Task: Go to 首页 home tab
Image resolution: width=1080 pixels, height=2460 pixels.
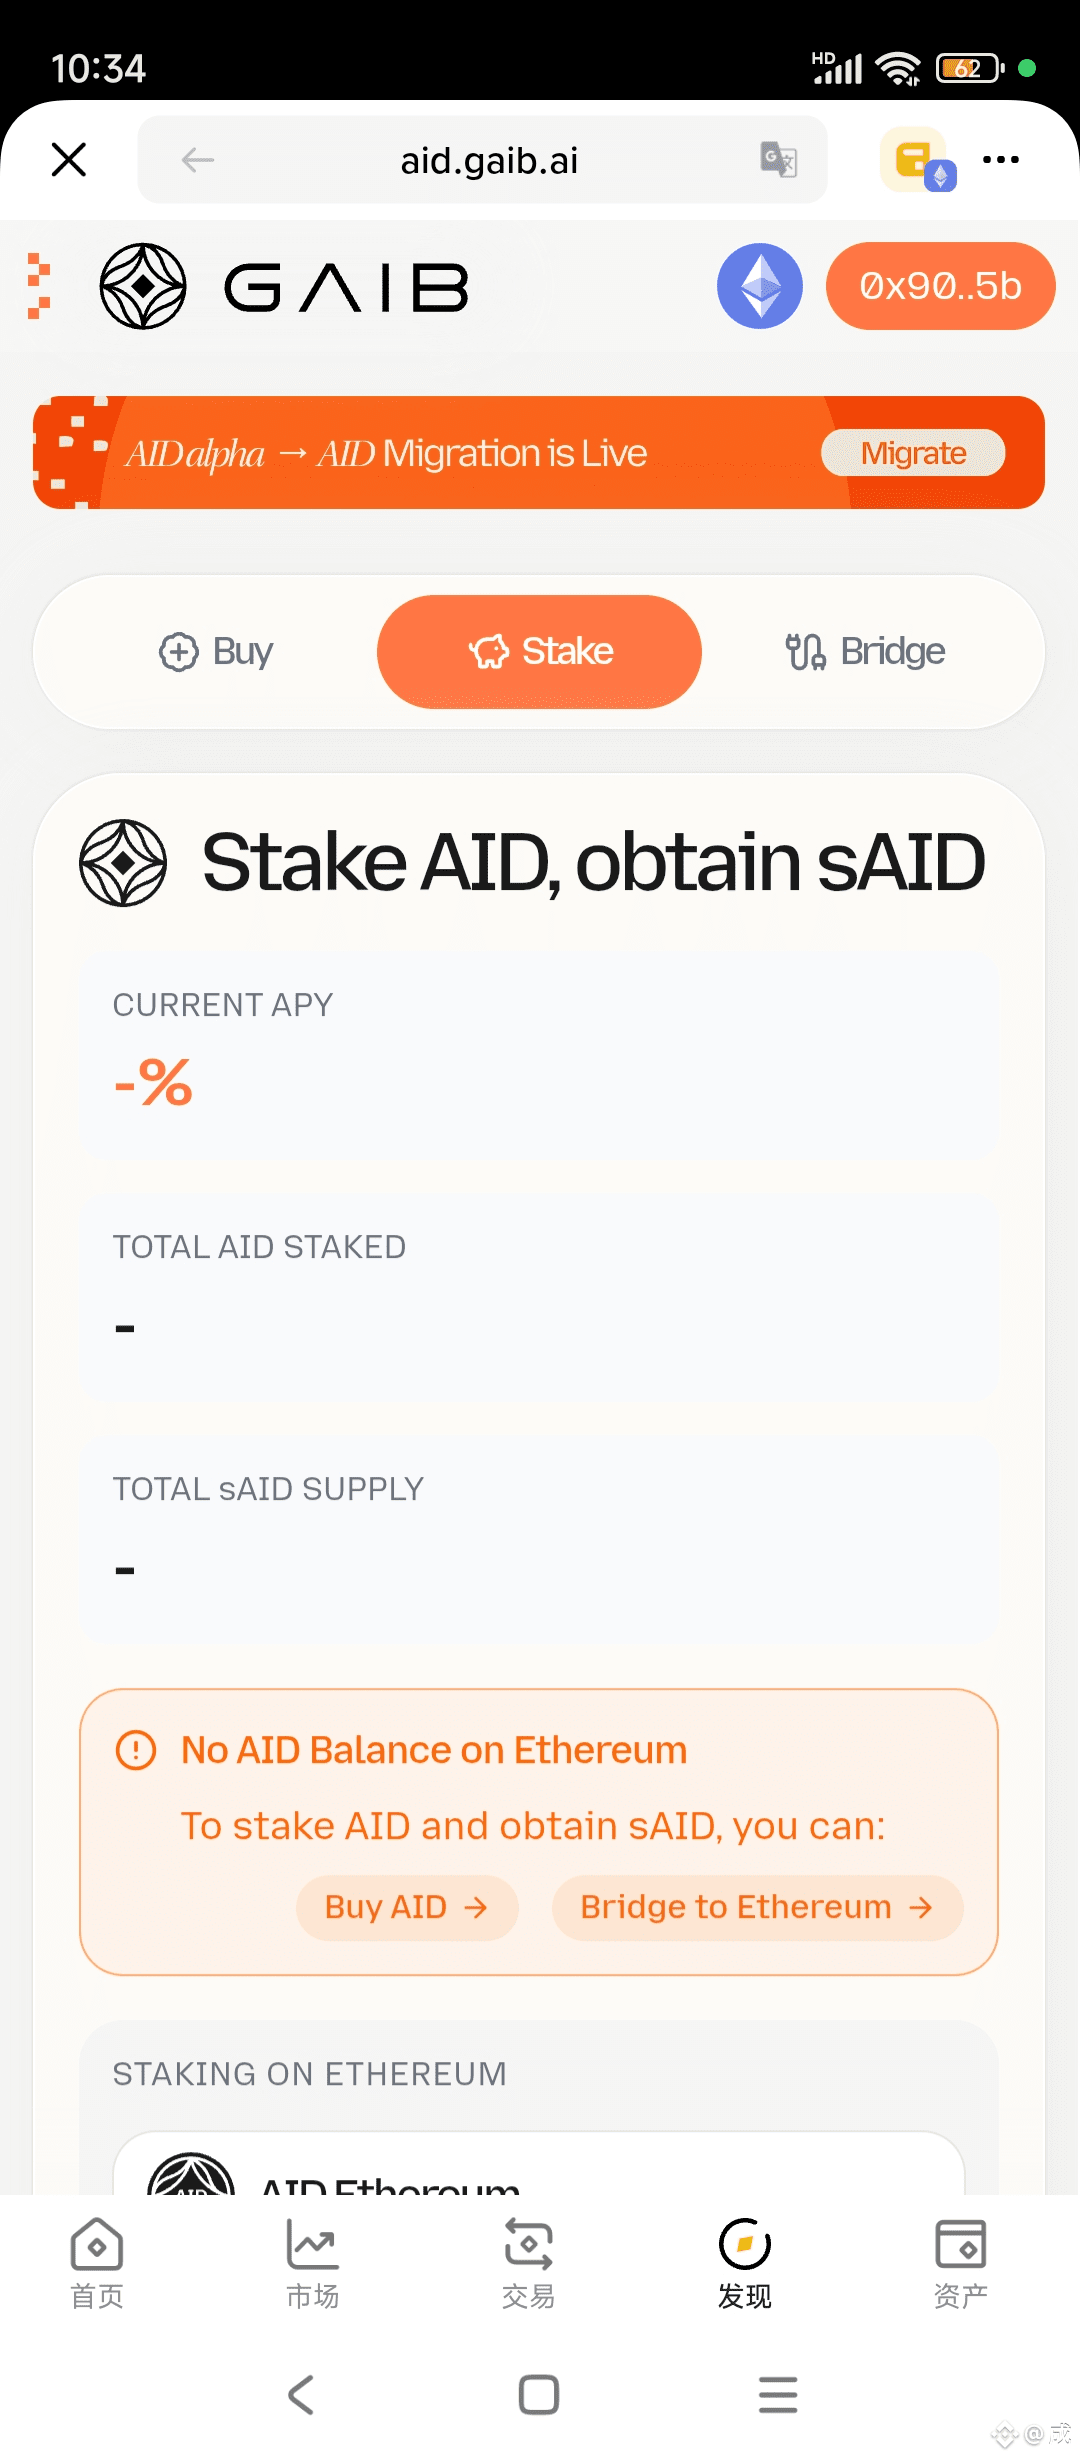Action: click(x=97, y=2264)
